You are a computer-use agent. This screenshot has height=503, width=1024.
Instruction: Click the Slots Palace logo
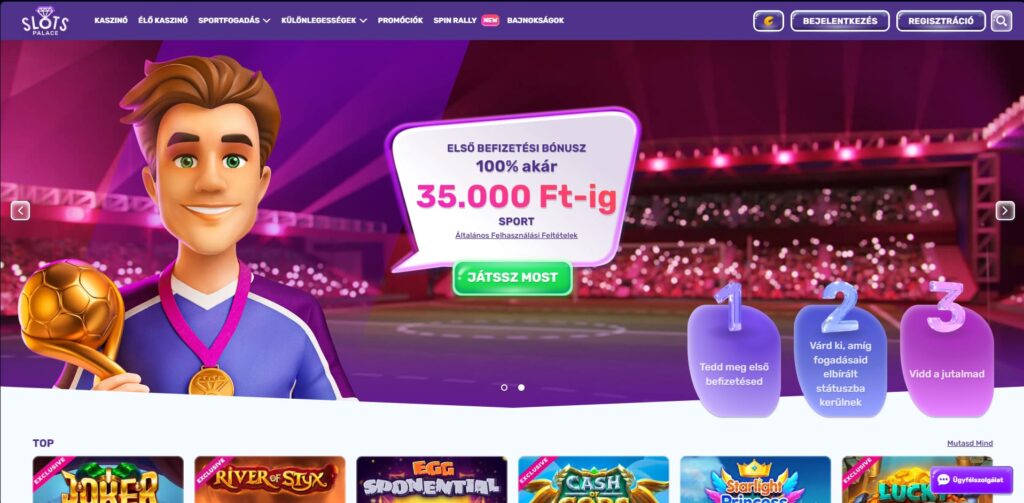pyautogui.click(x=44, y=20)
